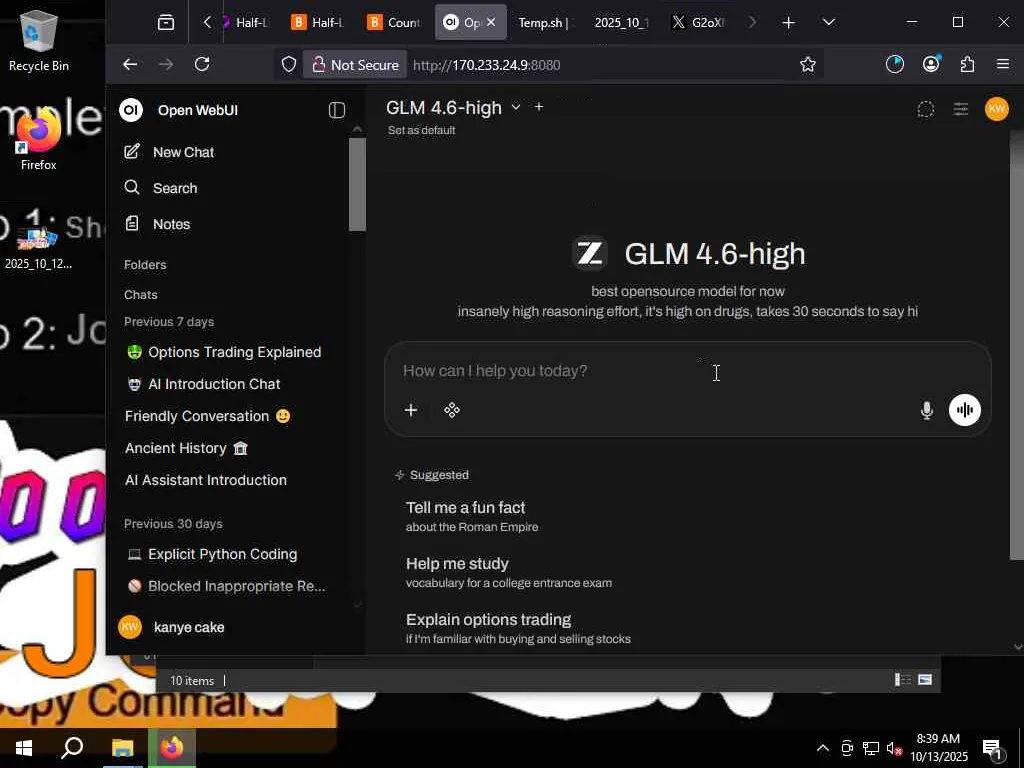The width and height of the screenshot is (1024, 768).
Task: Click the sidebar scrollbar thumb
Action: (357, 185)
